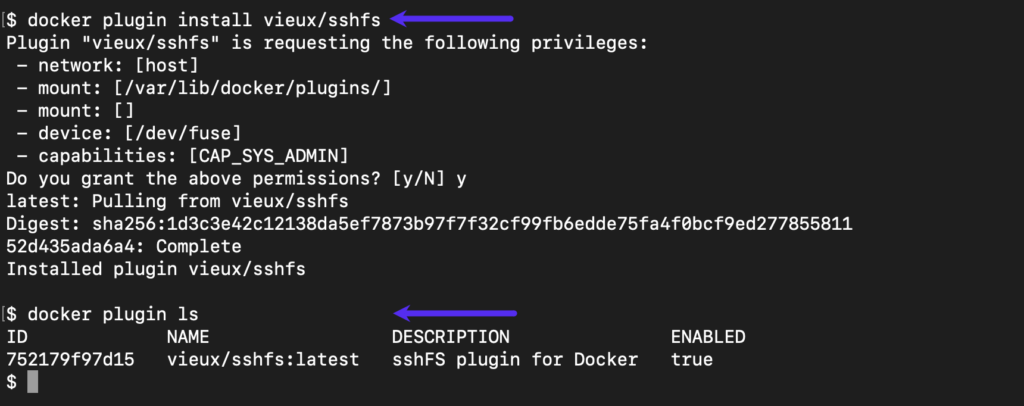The image size is (1024, 406).
Task: Select the plugin ID 752179f97d15
Action: click(x=74, y=359)
